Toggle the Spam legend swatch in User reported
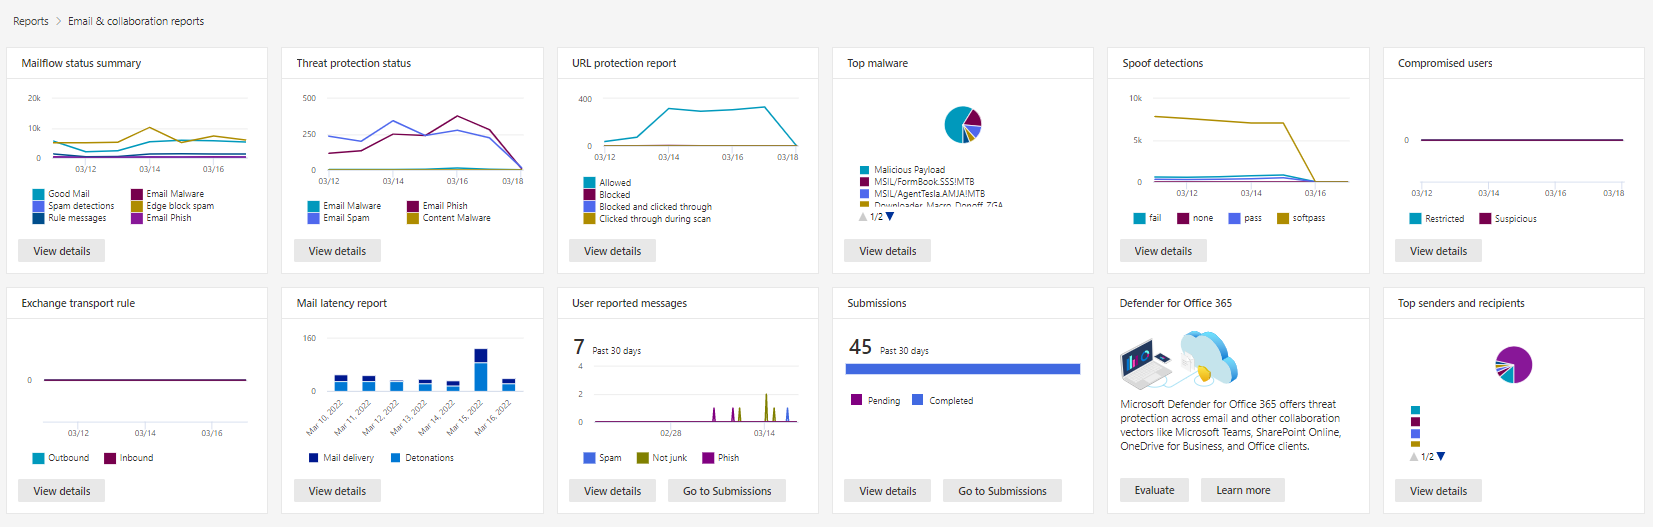 point(589,458)
